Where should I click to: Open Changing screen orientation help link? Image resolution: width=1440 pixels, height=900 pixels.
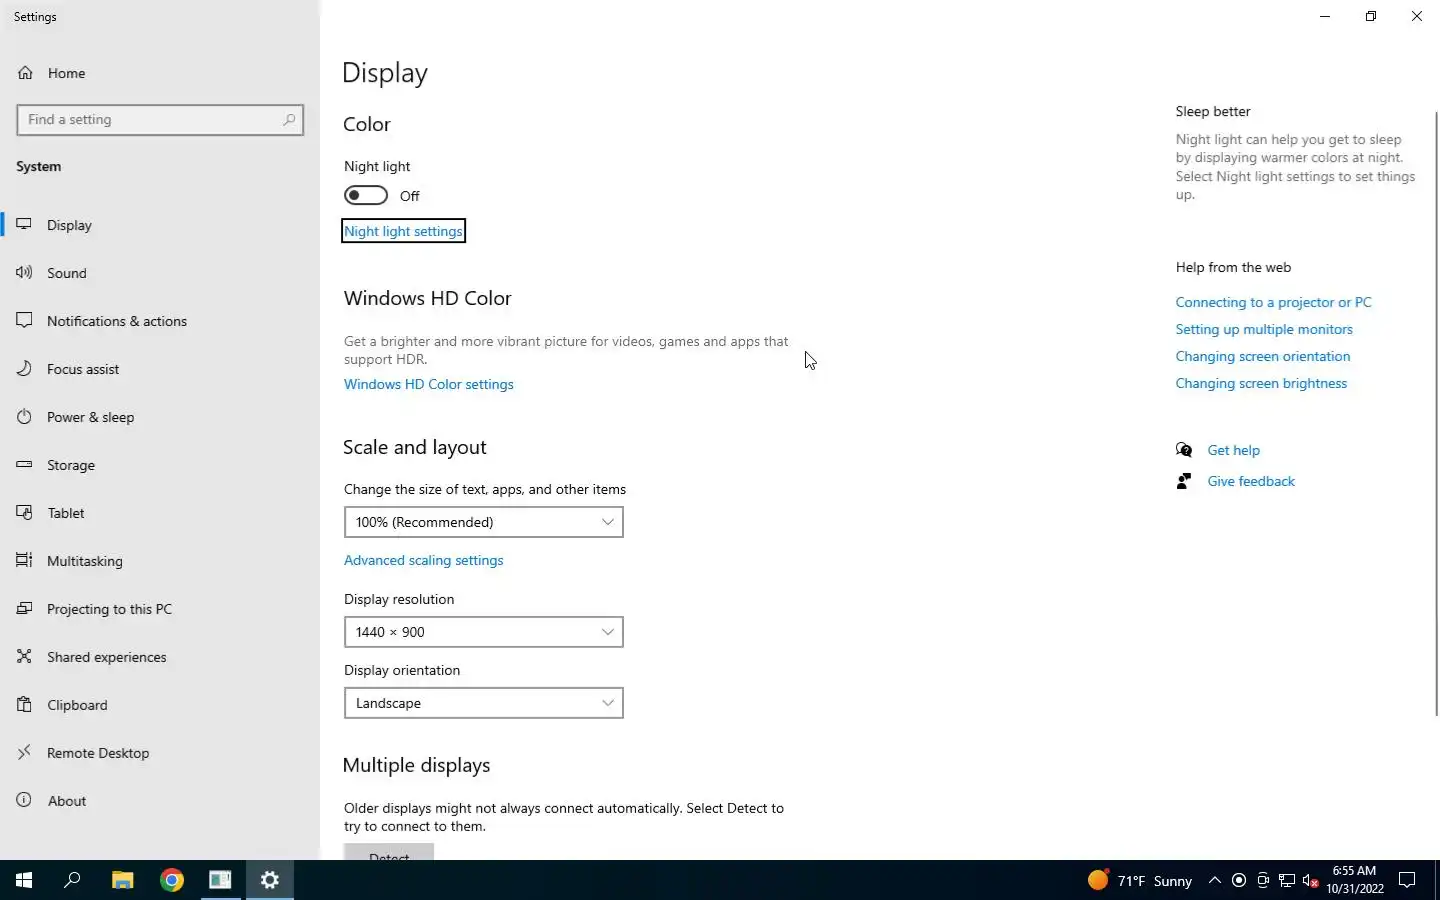point(1262,356)
